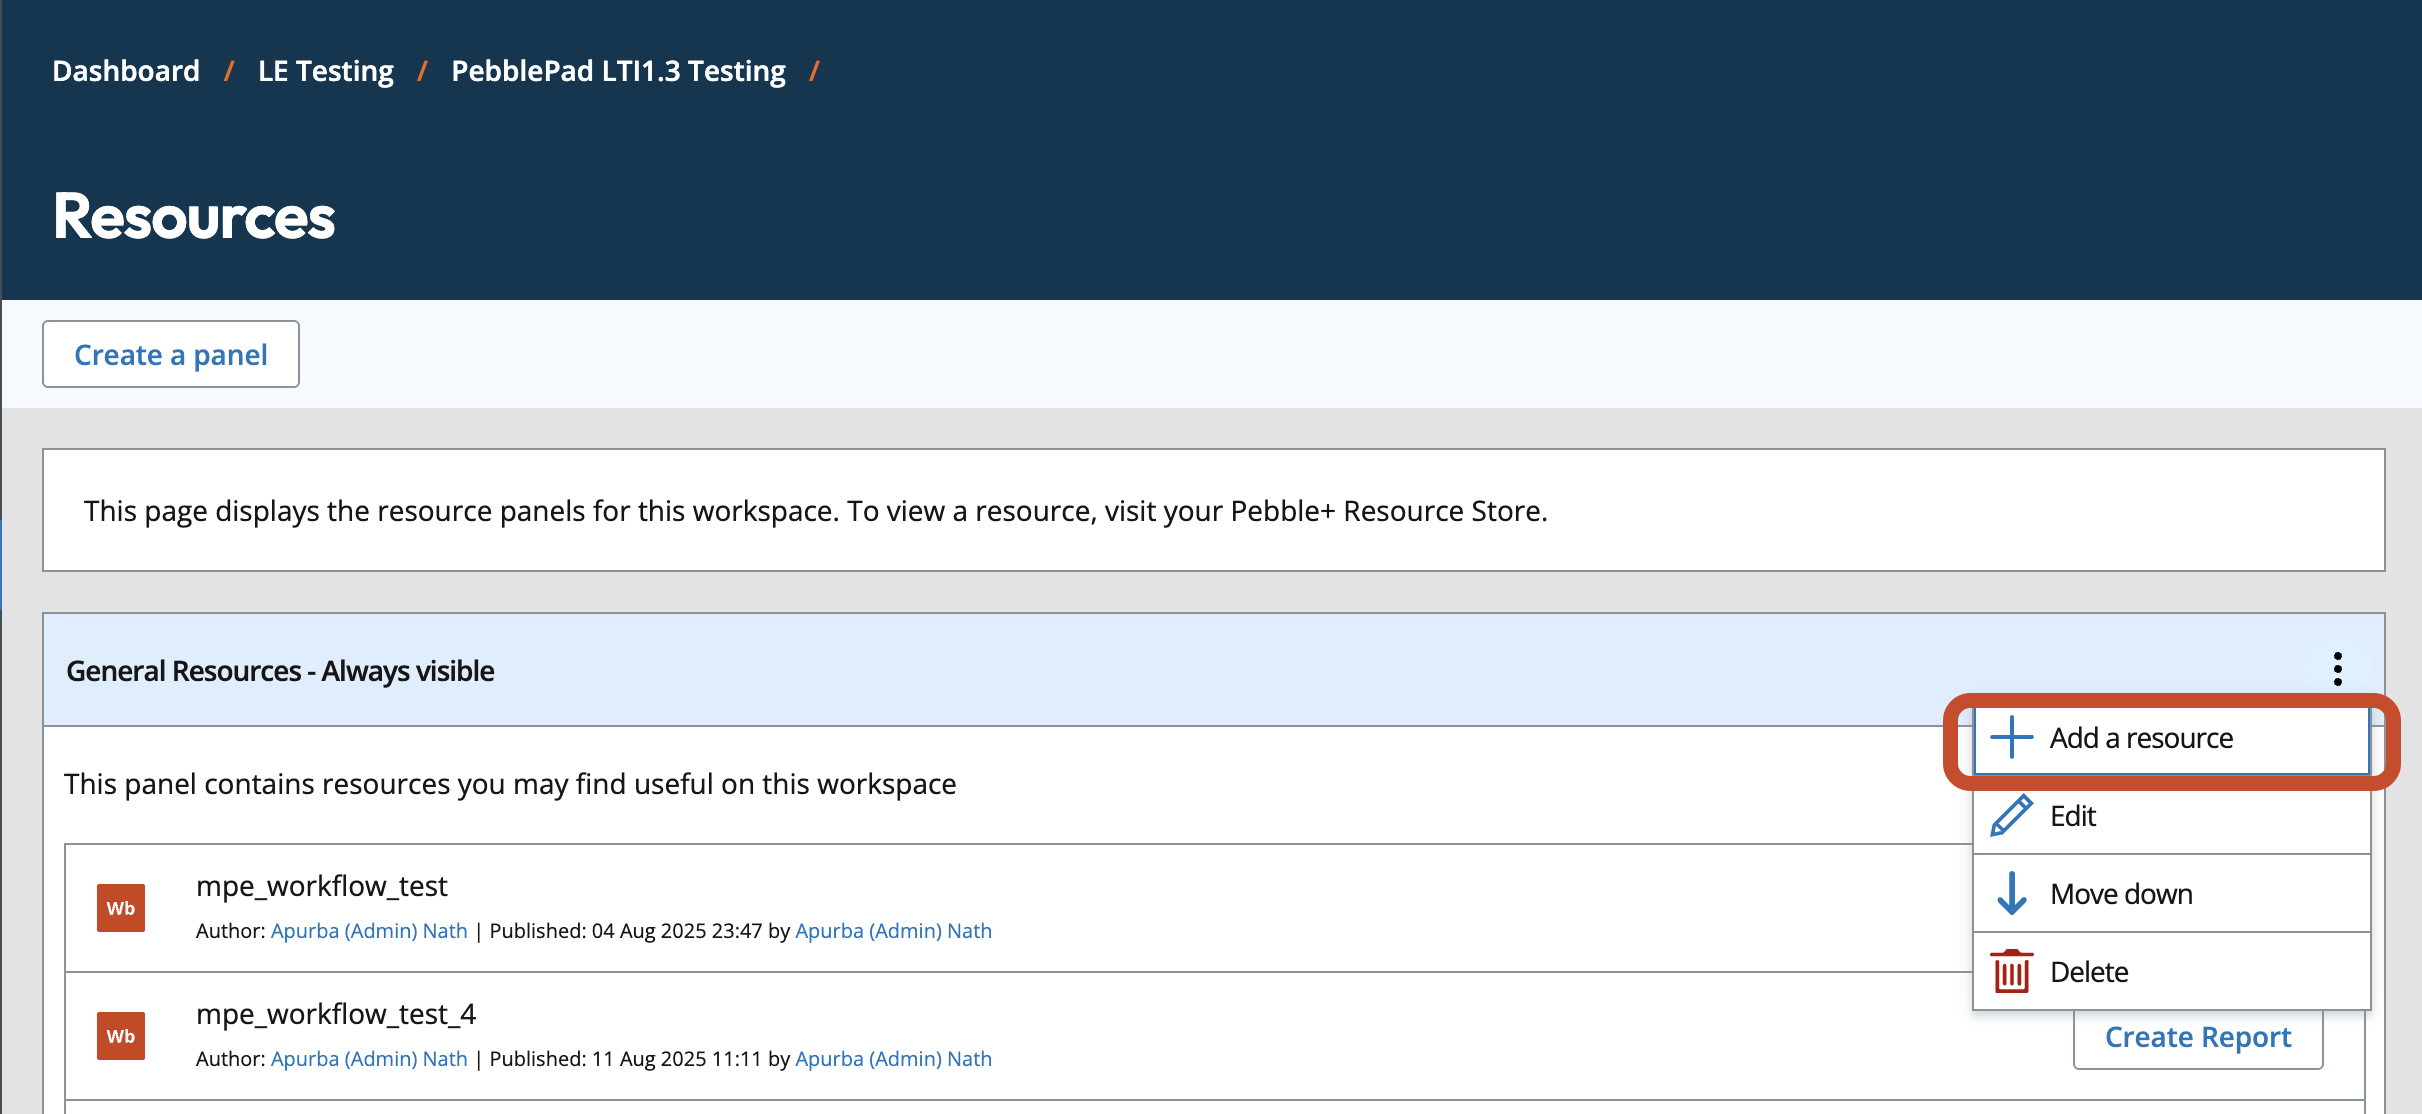
Task: Click the Resources page heading
Action: 194,217
